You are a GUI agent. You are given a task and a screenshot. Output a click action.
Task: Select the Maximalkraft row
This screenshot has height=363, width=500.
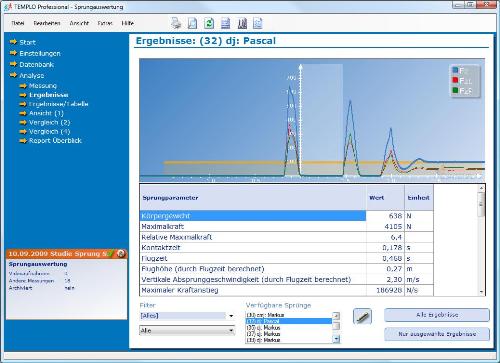coord(287,226)
